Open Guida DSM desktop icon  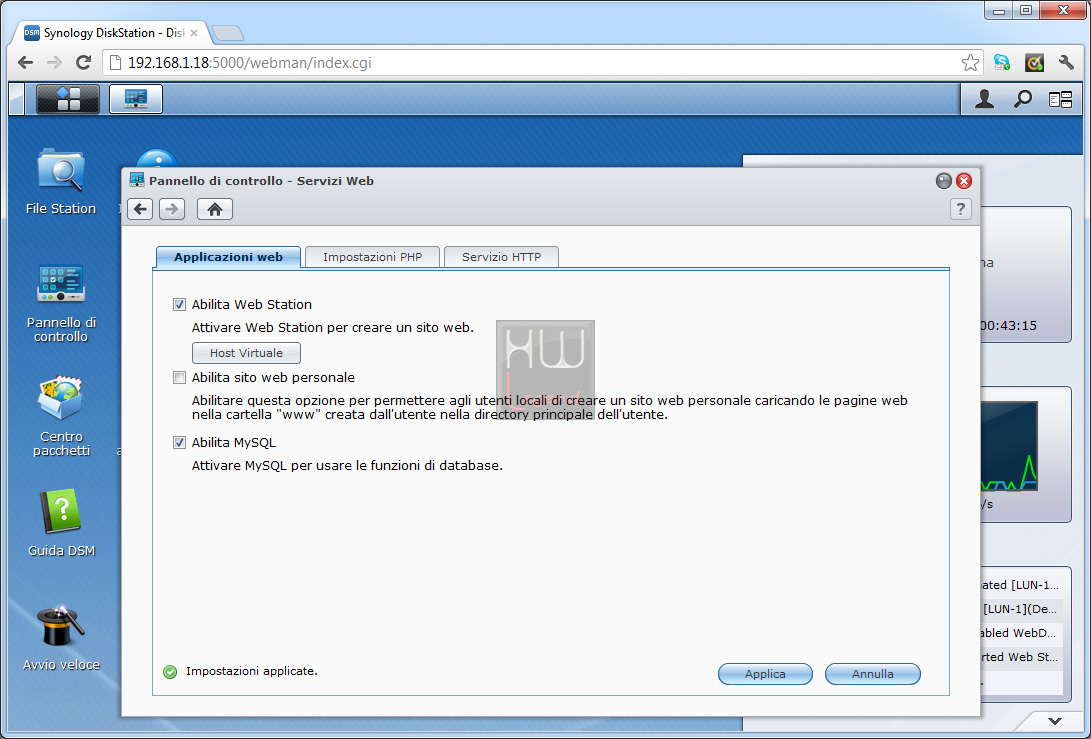click(x=61, y=523)
